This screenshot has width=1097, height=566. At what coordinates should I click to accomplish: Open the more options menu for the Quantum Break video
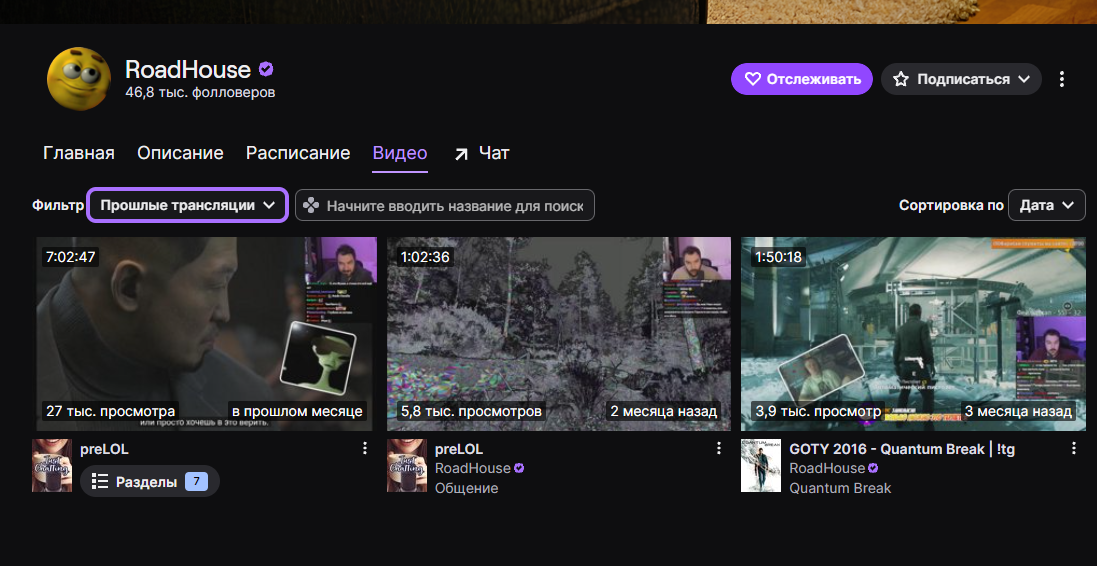1074,448
